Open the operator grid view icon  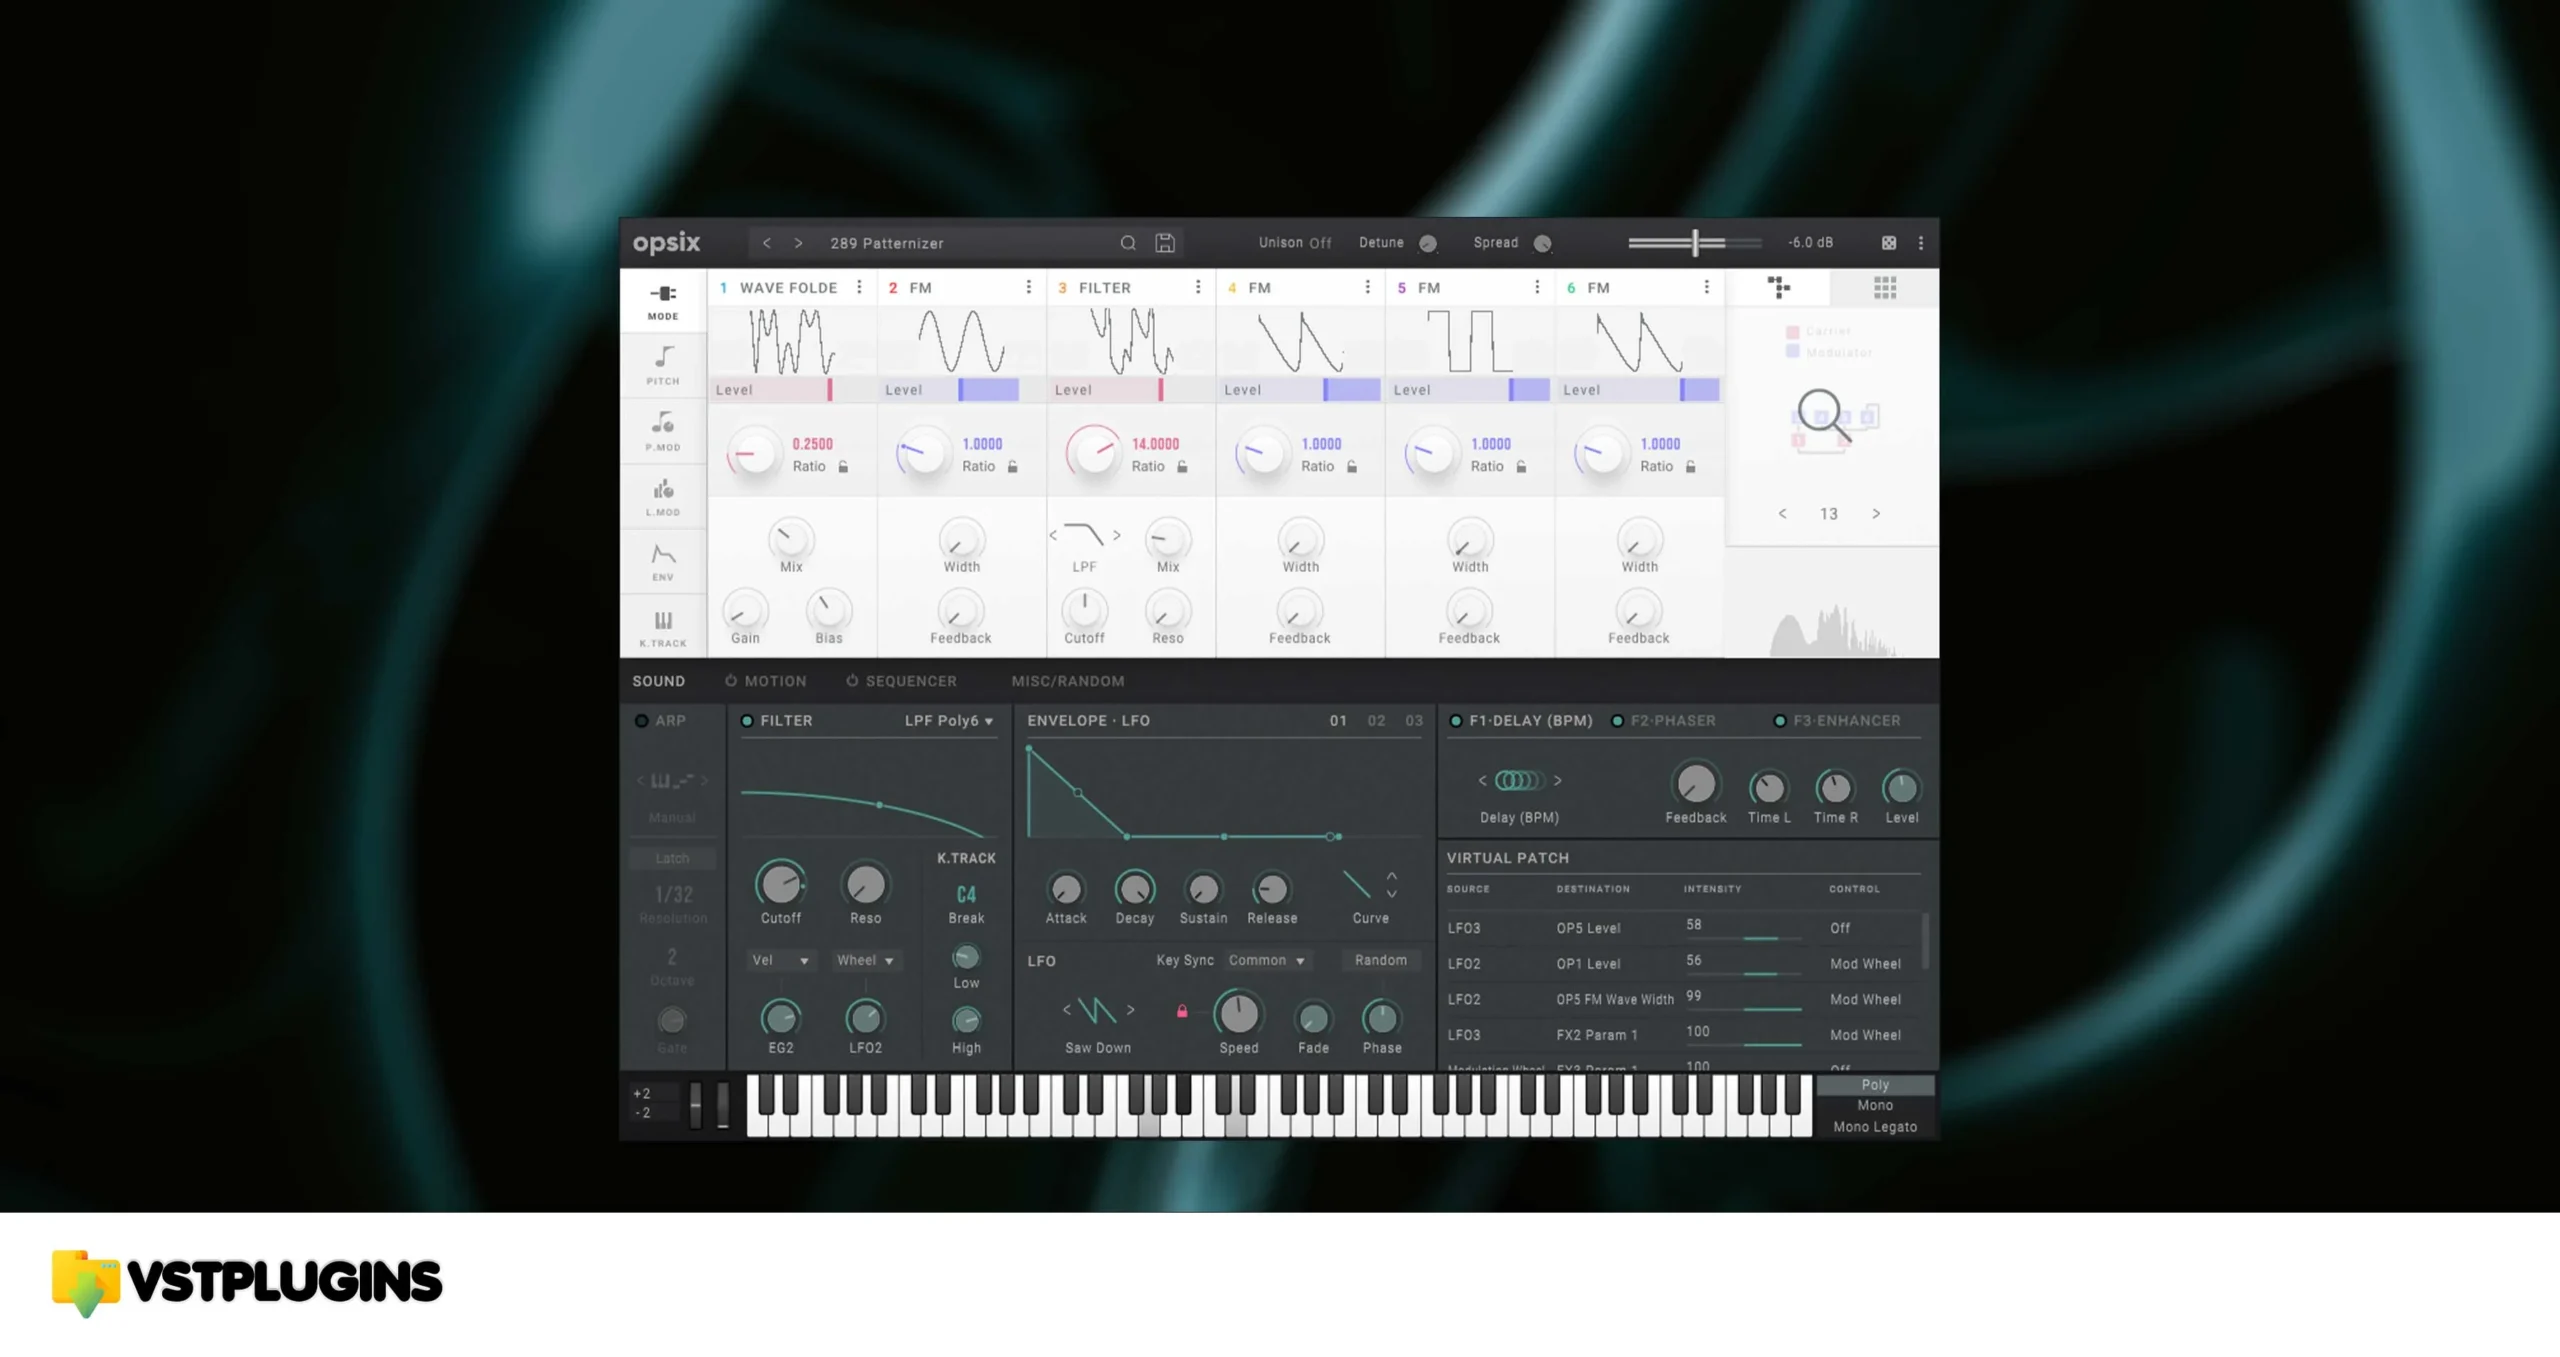(x=1884, y=288)
